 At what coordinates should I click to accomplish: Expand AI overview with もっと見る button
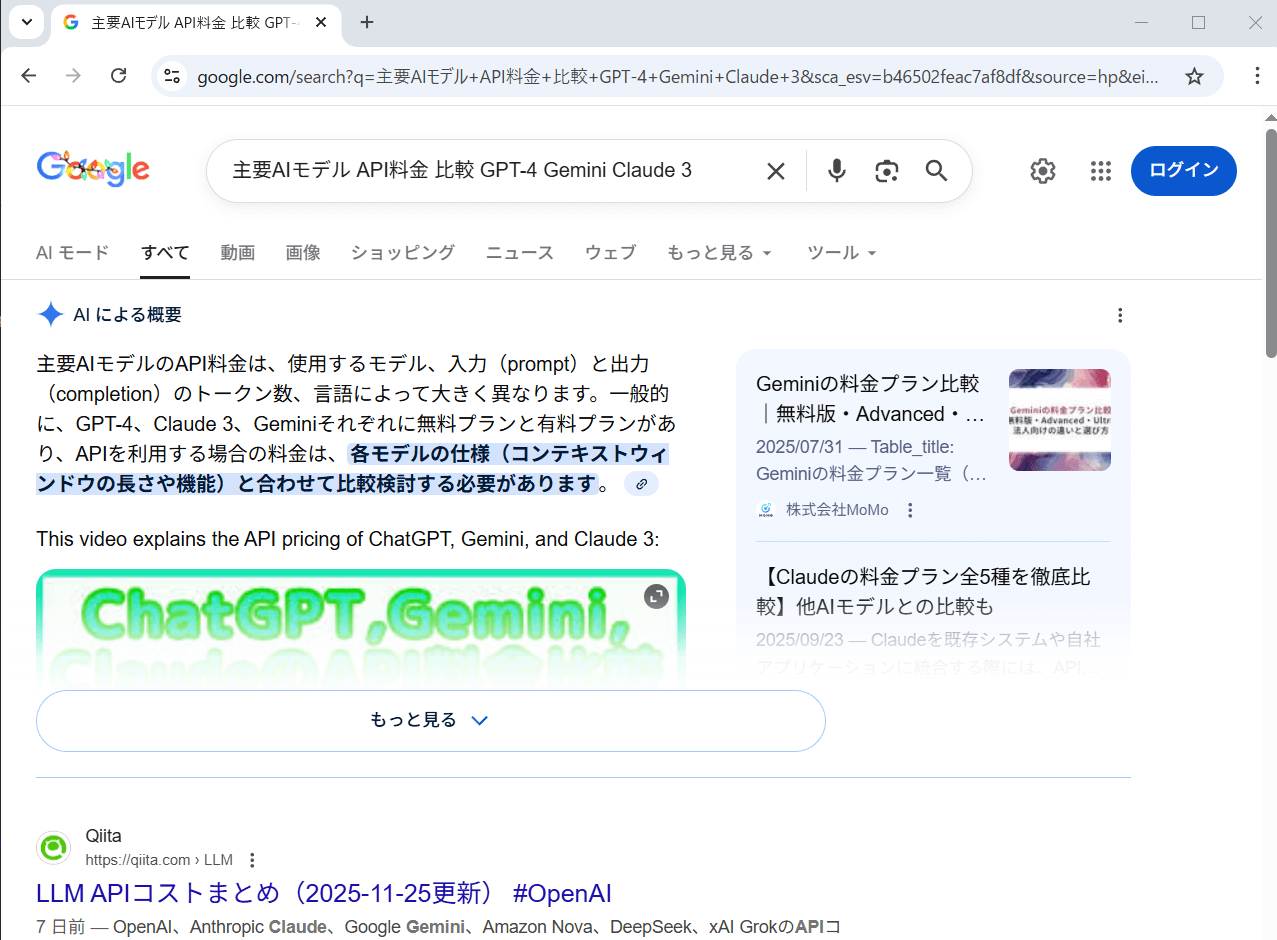pyautogui.click(x=430, y=720)
